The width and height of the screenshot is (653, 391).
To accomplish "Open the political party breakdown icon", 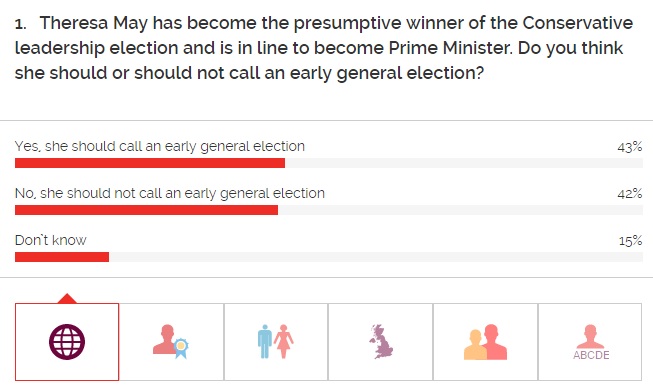I will (171, 342).
